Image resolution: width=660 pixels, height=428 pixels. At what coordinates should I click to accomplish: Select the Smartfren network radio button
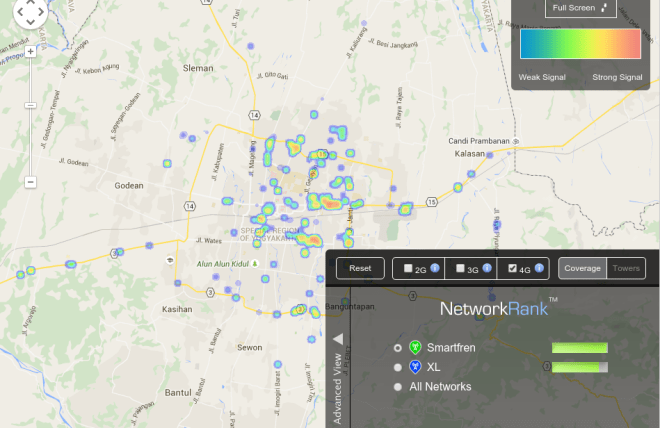tap(399, 347)
